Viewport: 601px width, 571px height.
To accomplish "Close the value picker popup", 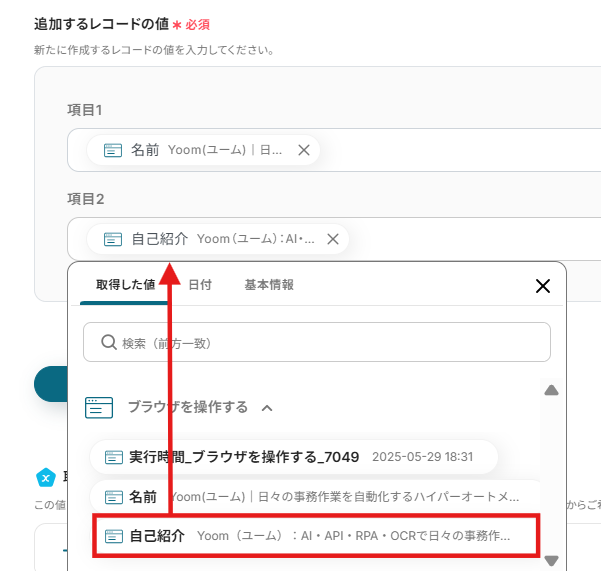I will [543, 286].
